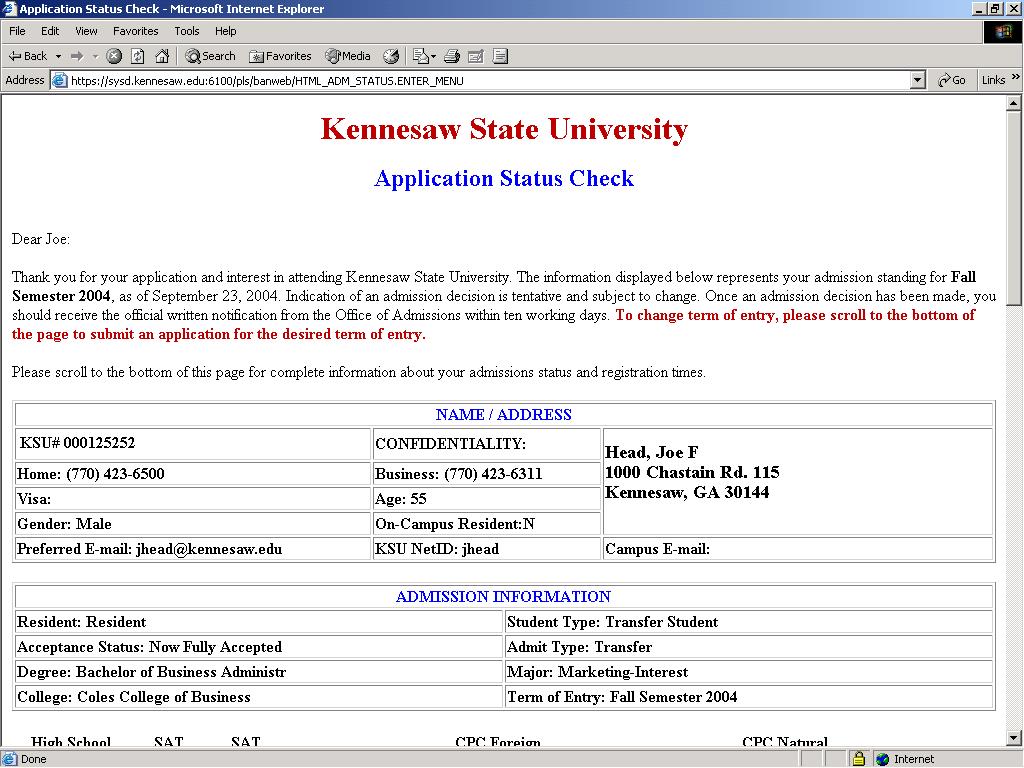The height and width of the screenshot is (768, 1024).
Task: Open the View menu
Action: 86,31
